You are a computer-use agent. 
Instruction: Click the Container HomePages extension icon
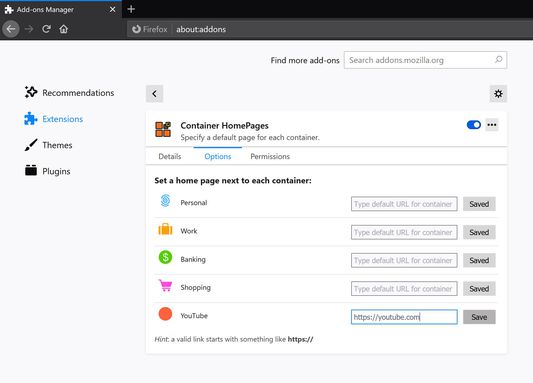163,129
